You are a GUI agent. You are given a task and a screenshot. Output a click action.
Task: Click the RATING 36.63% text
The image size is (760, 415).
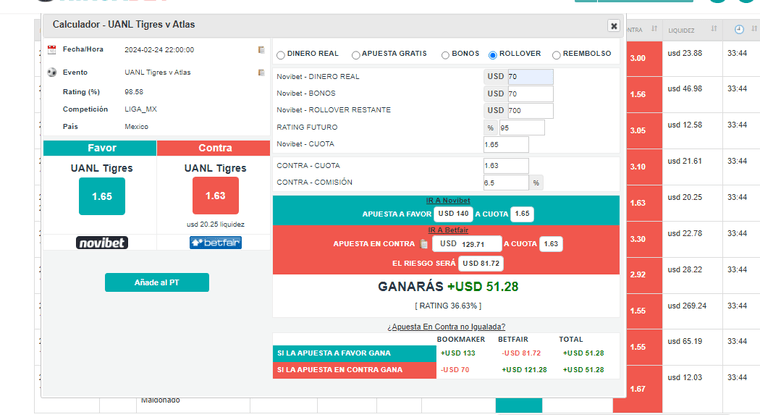[448, 306]
